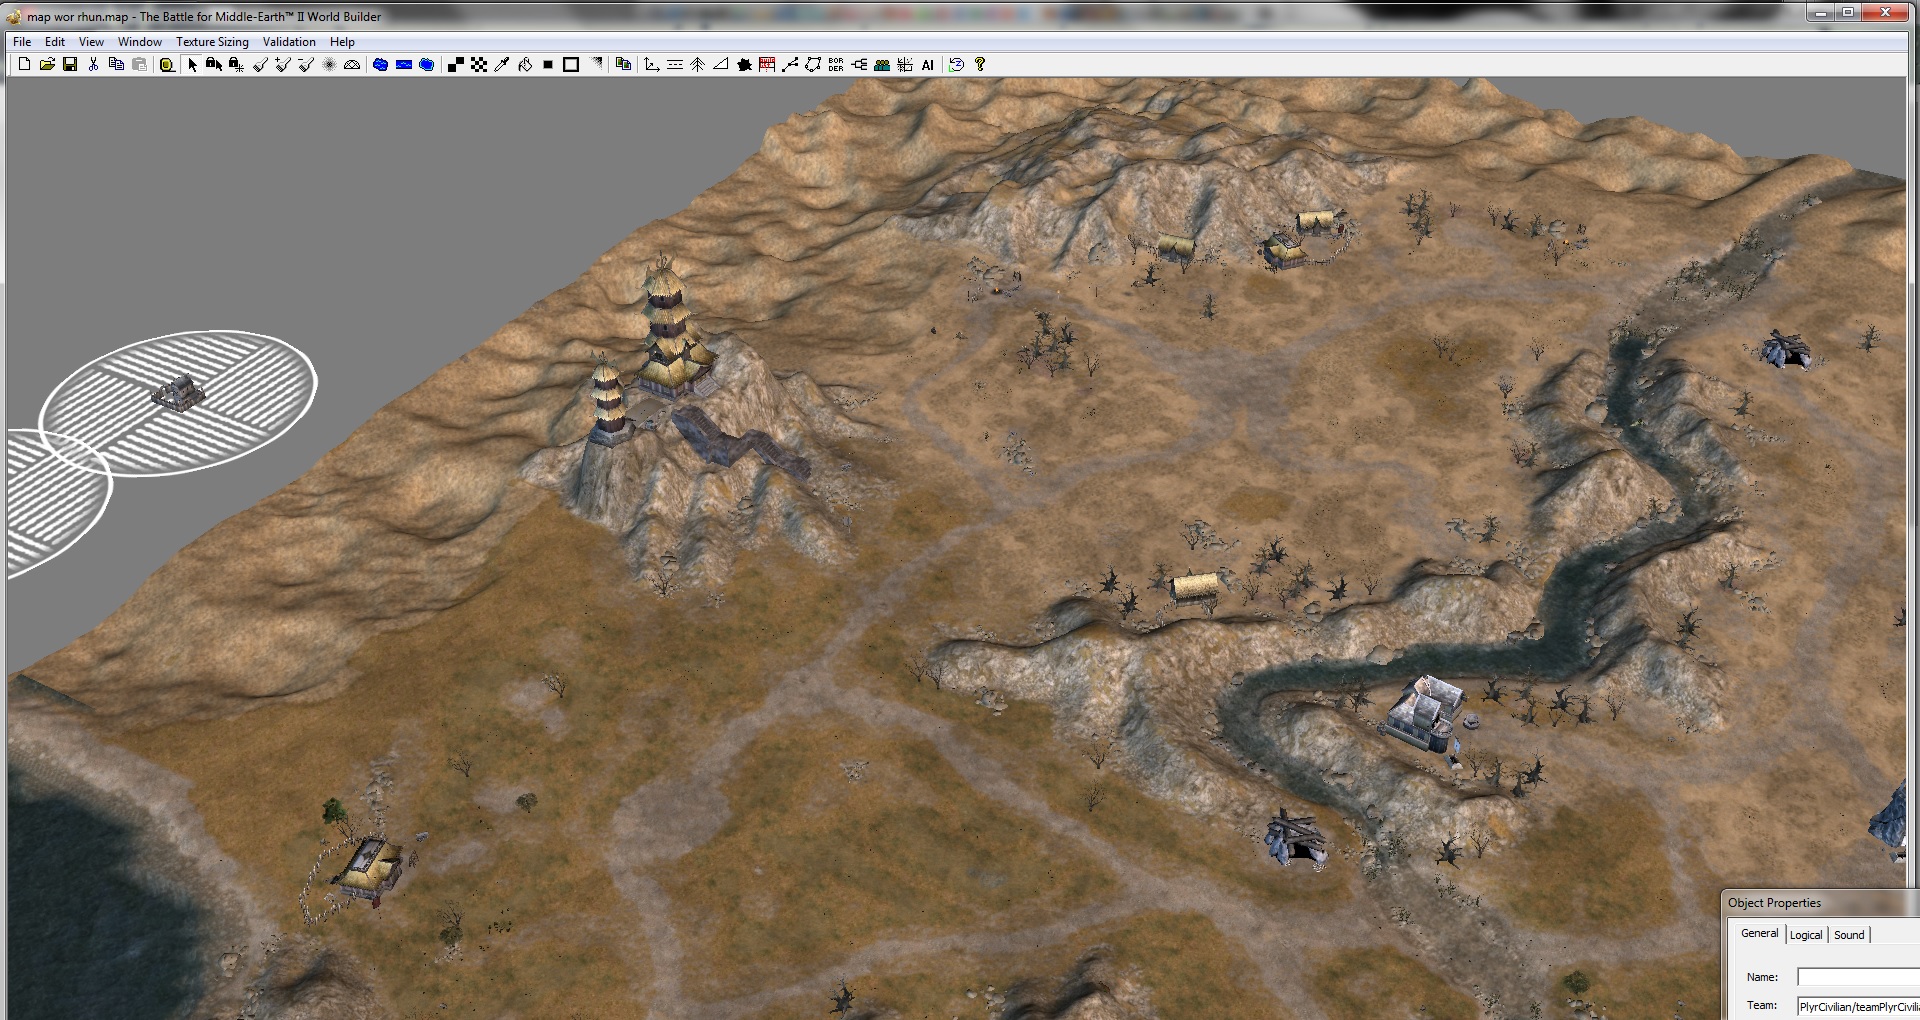
Task: Select the axes ramp tool
Action: [x=652, y=64]
